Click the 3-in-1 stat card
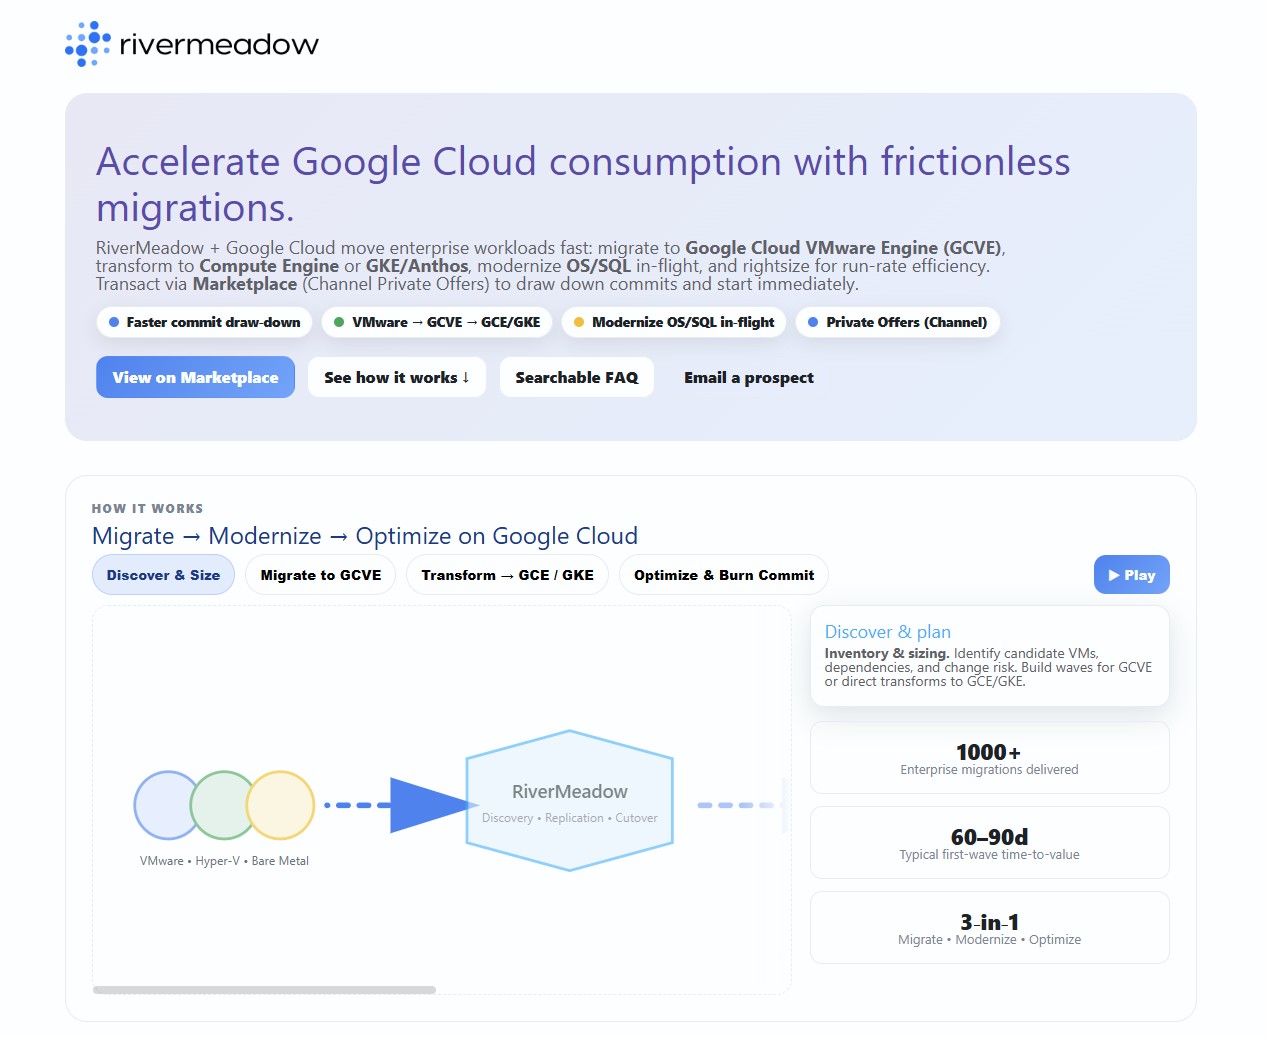 click(989, 928)
